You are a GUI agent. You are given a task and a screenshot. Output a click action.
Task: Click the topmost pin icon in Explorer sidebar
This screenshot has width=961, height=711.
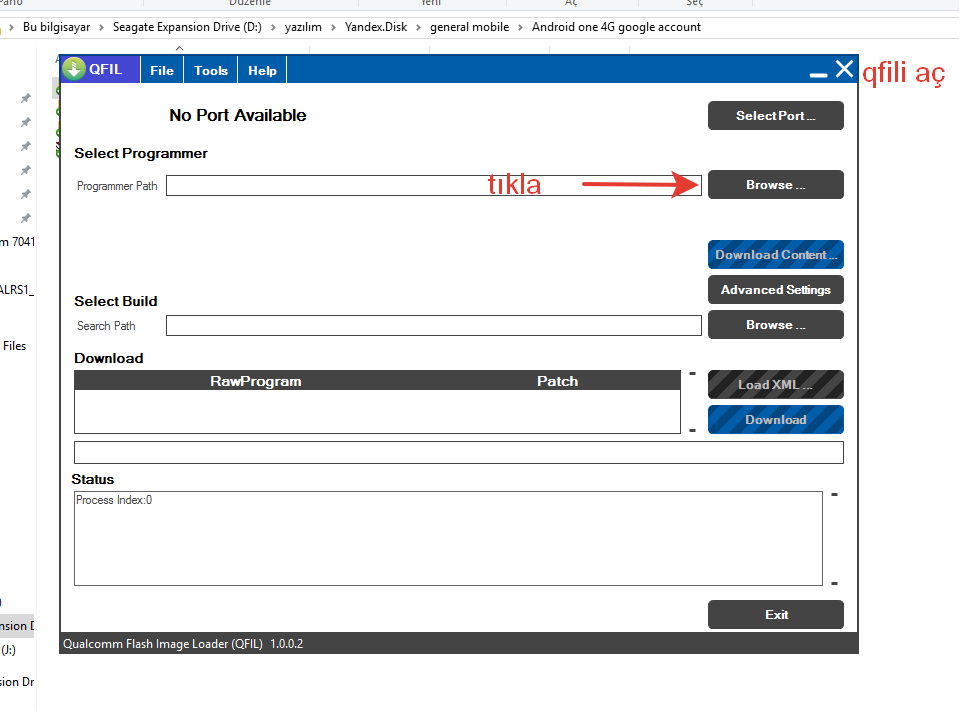[26, 98]
